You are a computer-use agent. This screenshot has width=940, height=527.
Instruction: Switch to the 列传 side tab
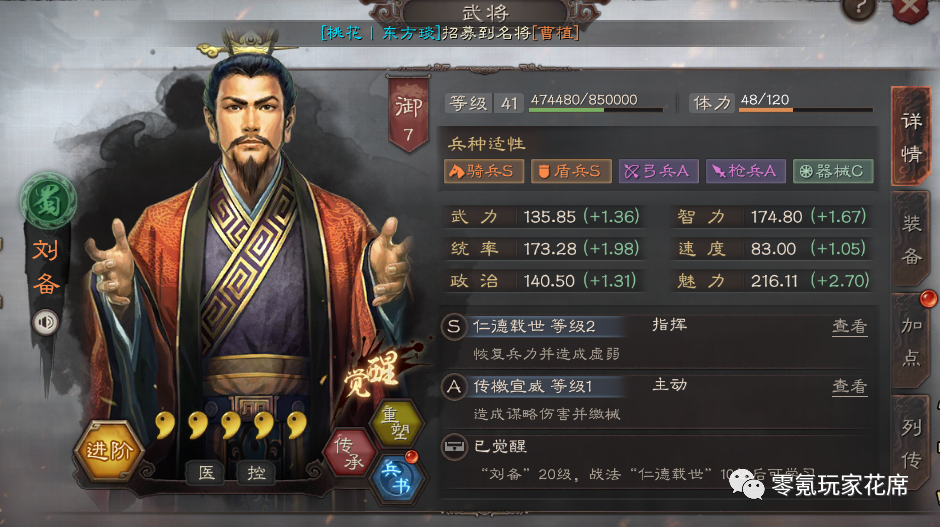pyautogui.click(x=911, y=444)
